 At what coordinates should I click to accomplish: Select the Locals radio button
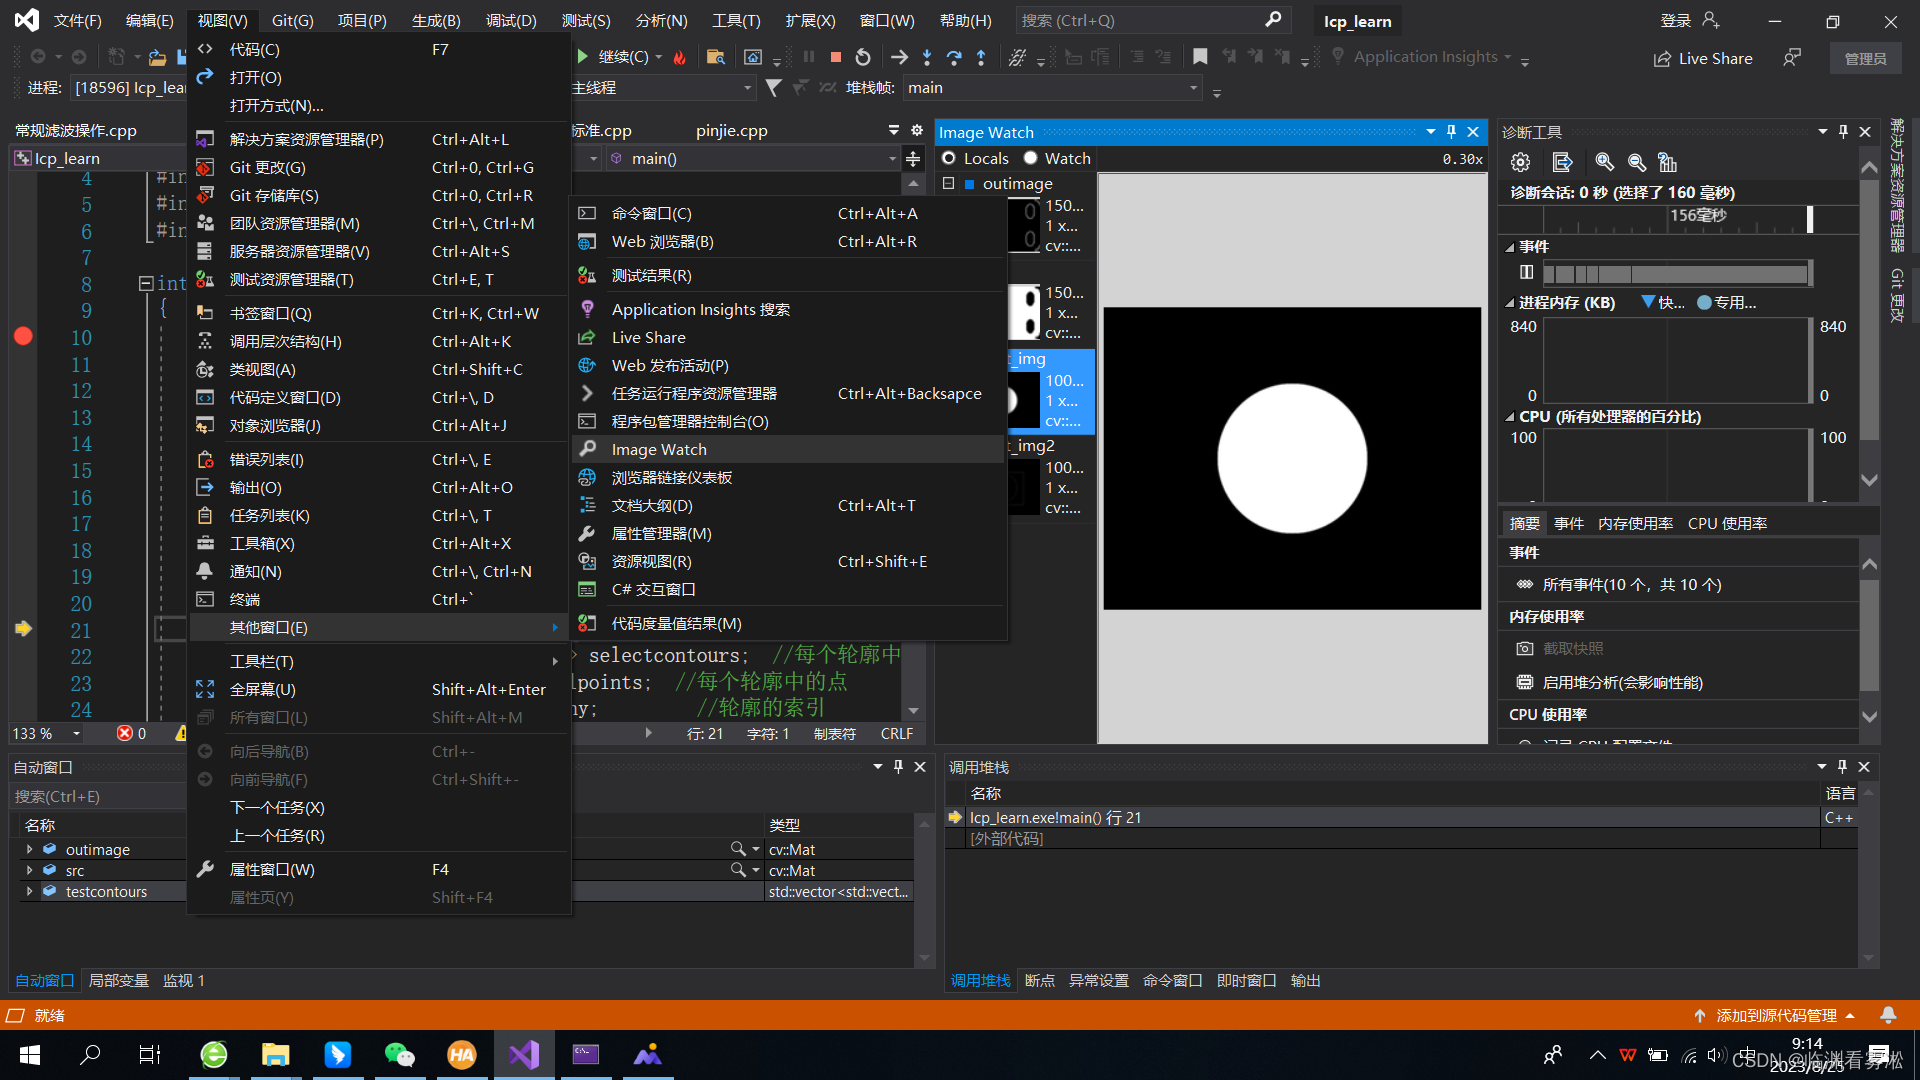[949, 158]
